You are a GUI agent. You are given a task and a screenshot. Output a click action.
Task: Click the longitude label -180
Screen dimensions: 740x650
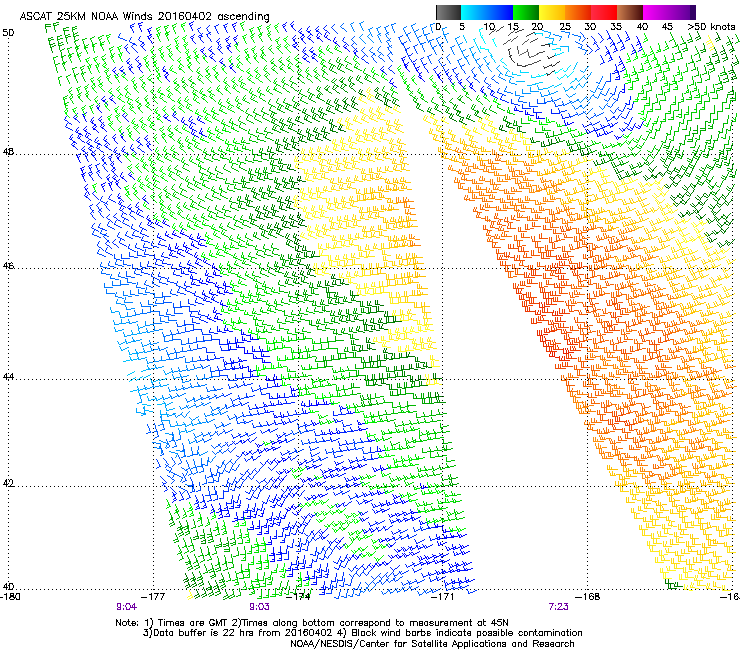10,596
